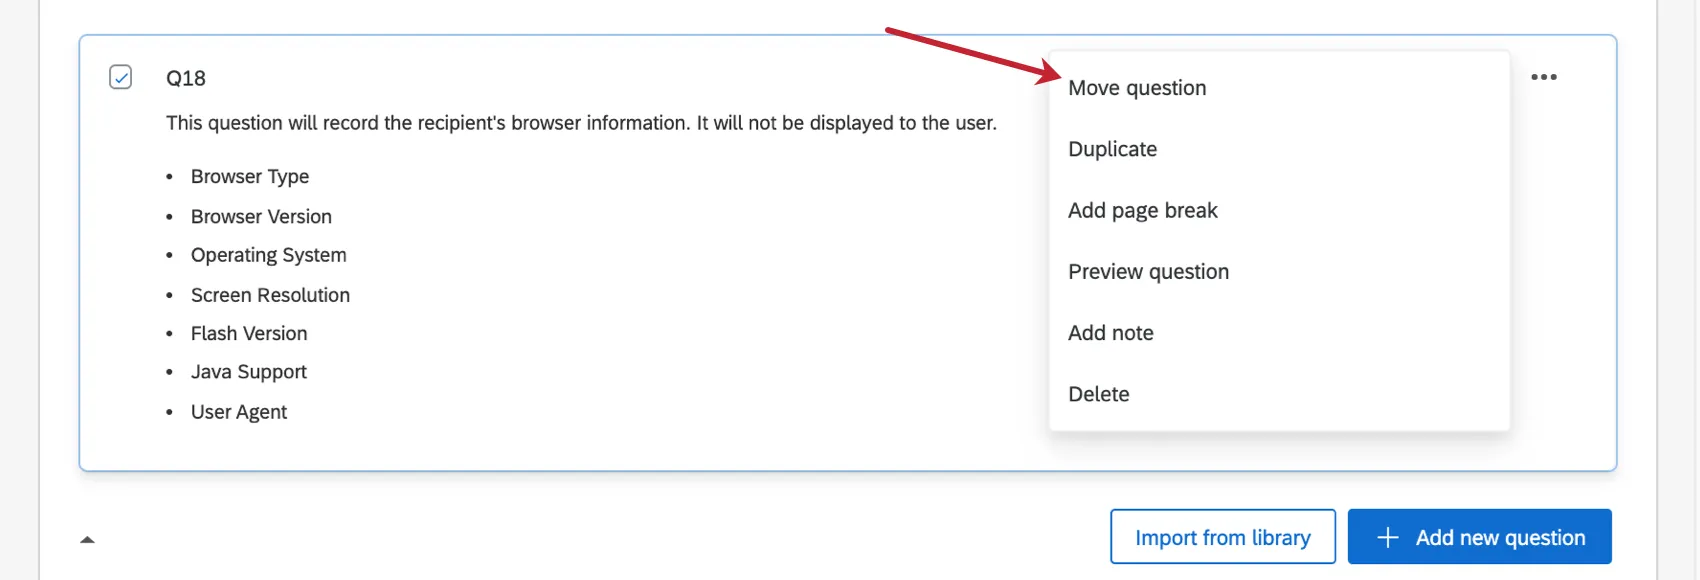1700x580 pixels.
Task: Select the Browser Type list item
Action: click(250, 177)
